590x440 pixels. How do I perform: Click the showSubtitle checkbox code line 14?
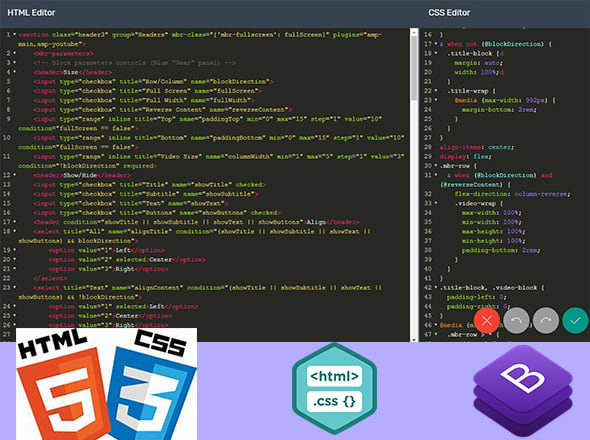click(x=146, y=194)
